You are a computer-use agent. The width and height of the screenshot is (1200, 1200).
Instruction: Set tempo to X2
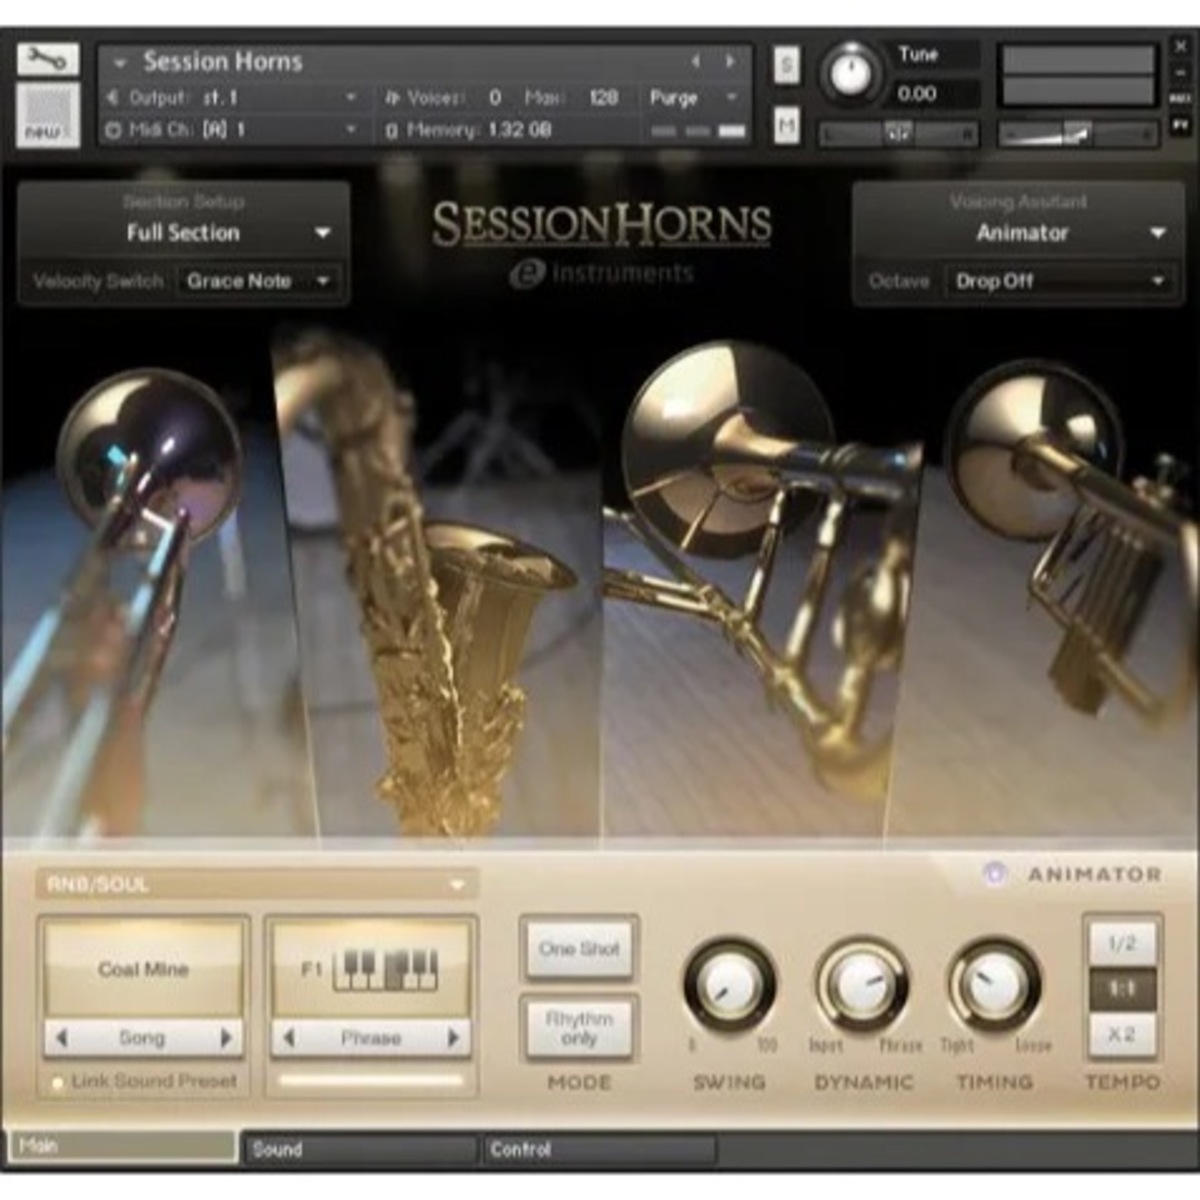coord(1122,1035)
